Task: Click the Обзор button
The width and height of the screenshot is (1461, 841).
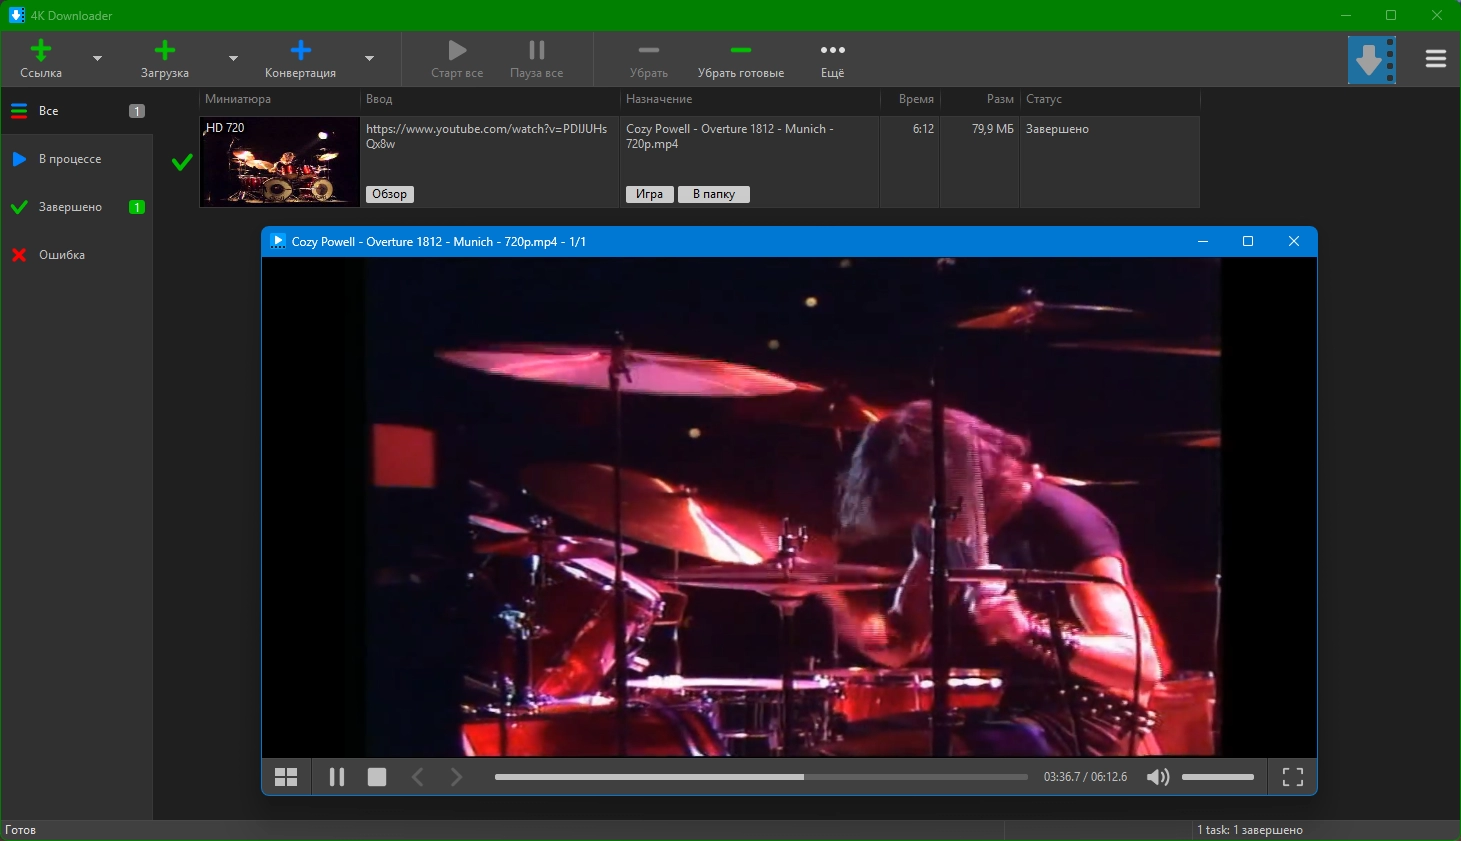Action: click(x=389, y=194)
